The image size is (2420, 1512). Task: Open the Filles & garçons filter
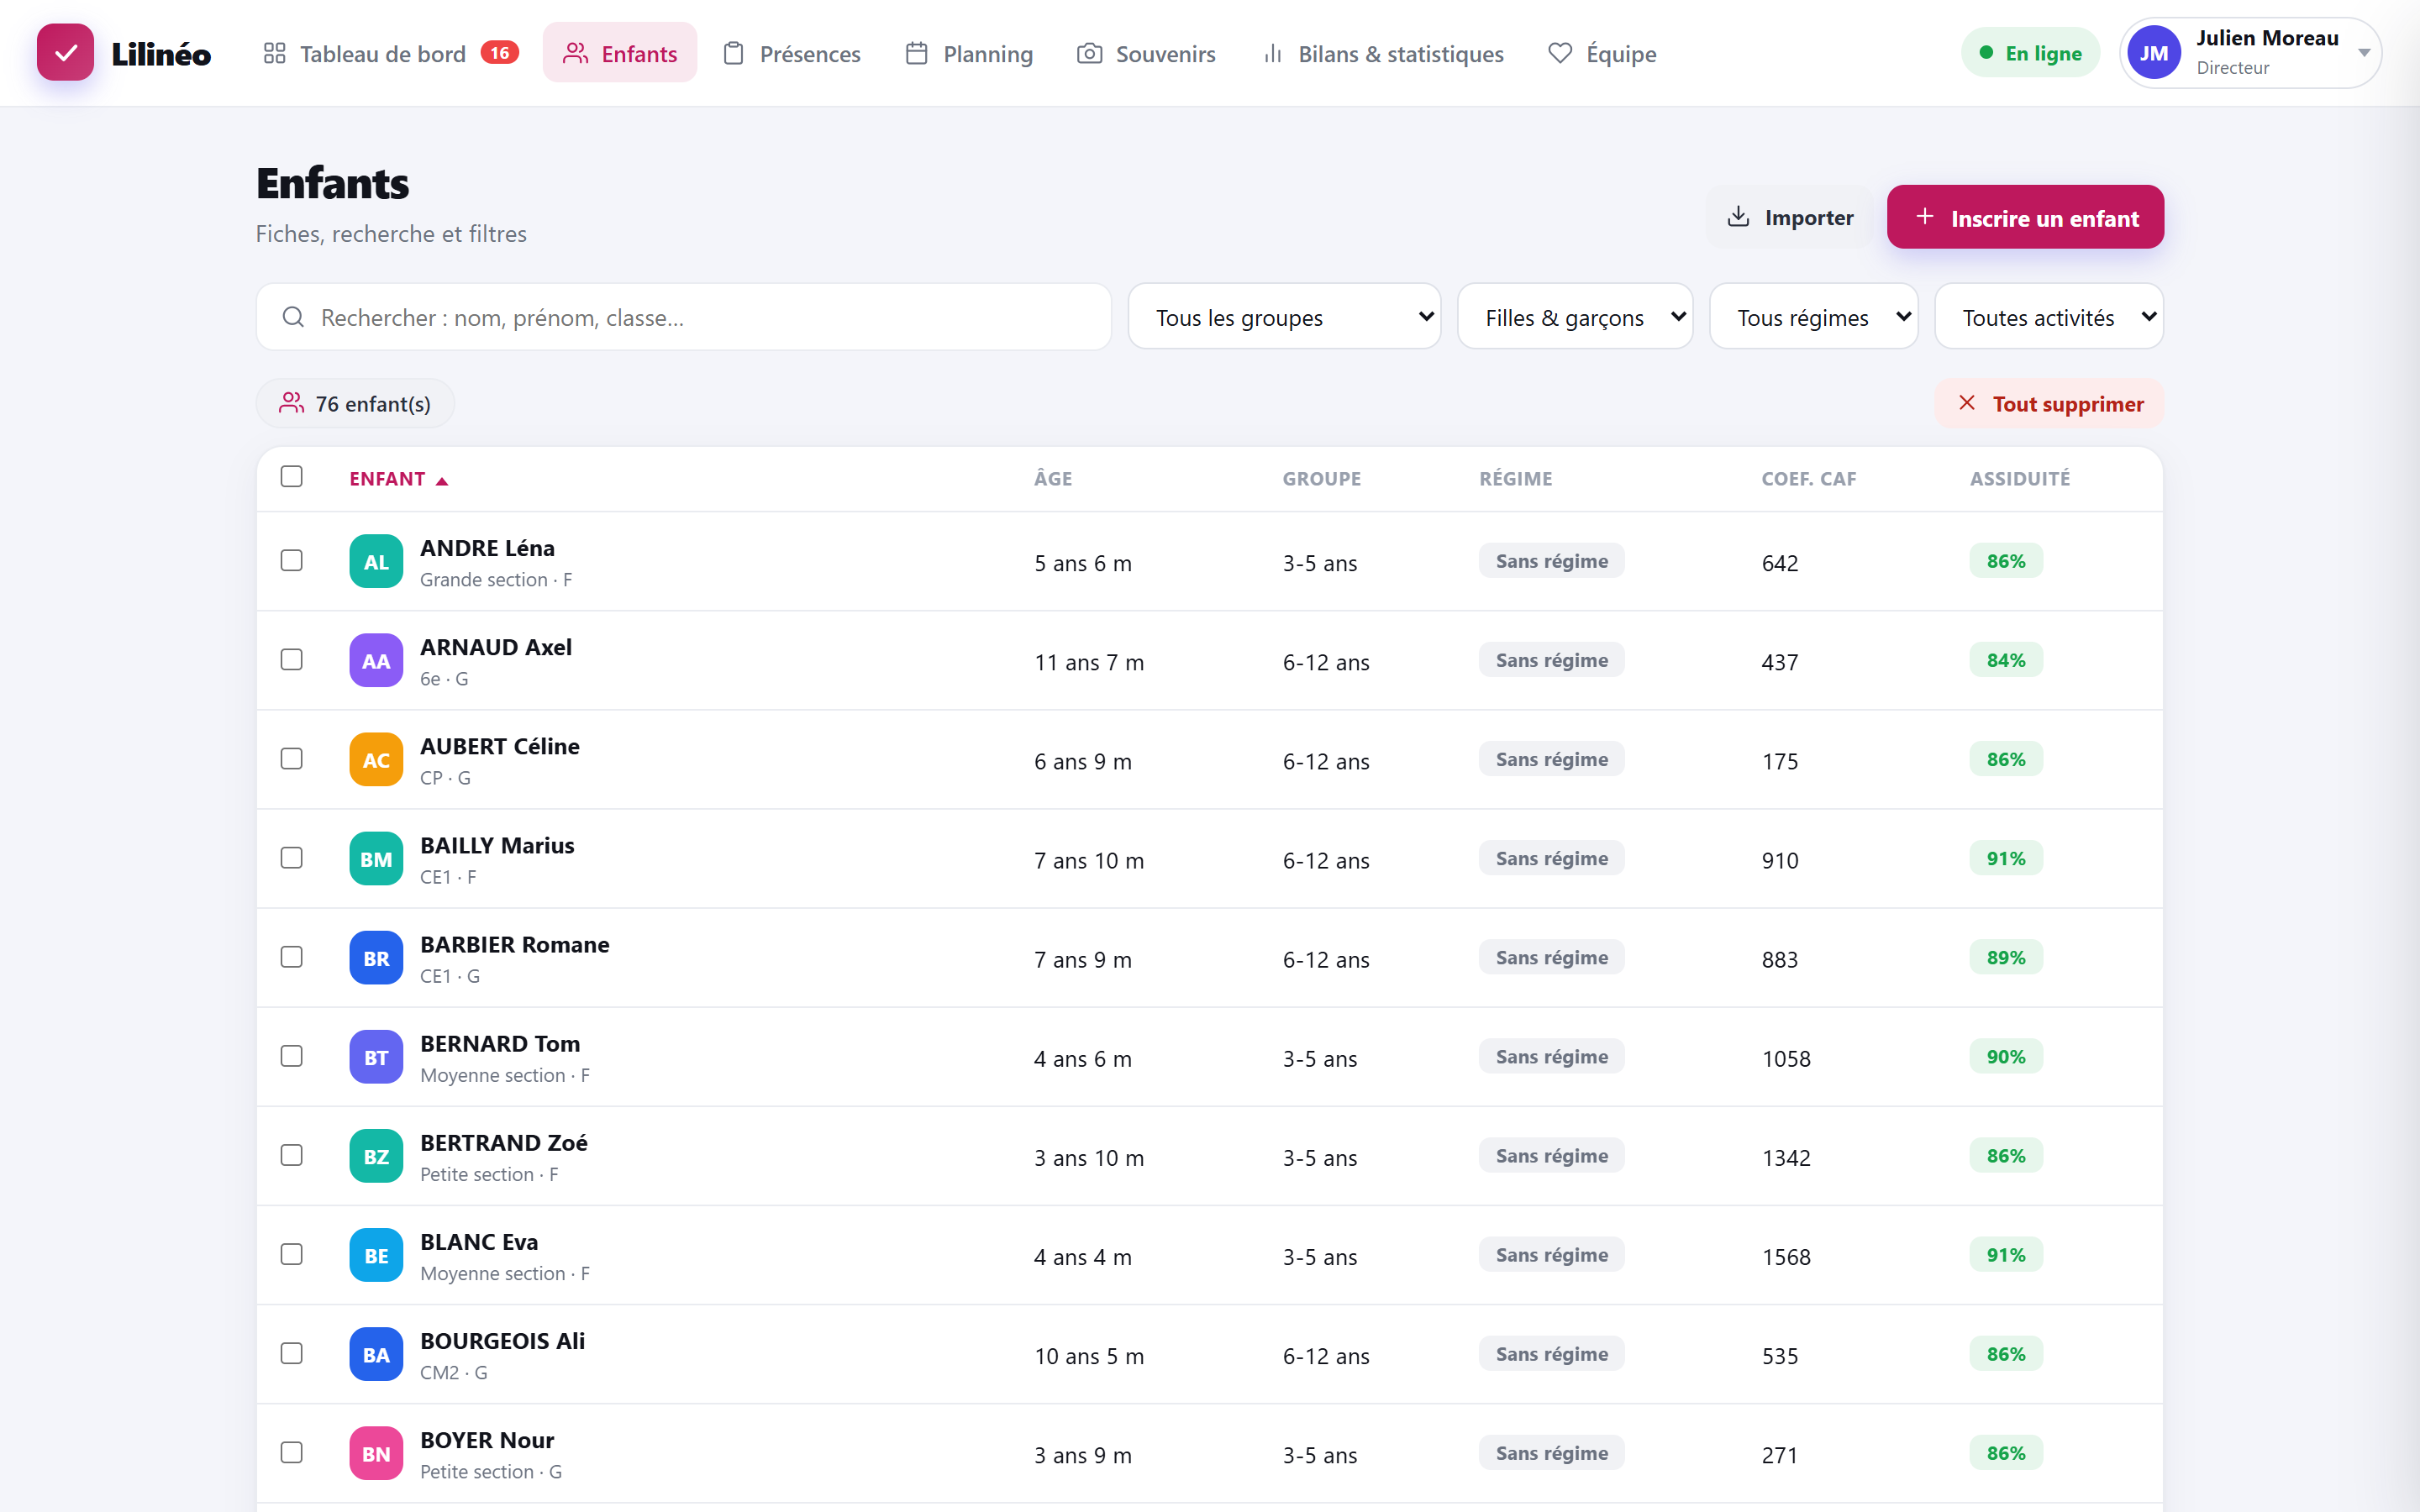coord(1575,317)
